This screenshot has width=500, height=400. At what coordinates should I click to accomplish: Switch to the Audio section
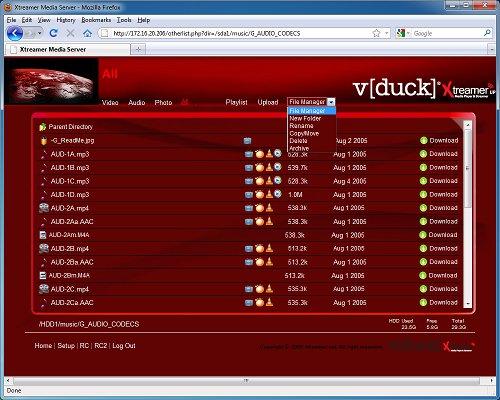click(x=136, y=103)
